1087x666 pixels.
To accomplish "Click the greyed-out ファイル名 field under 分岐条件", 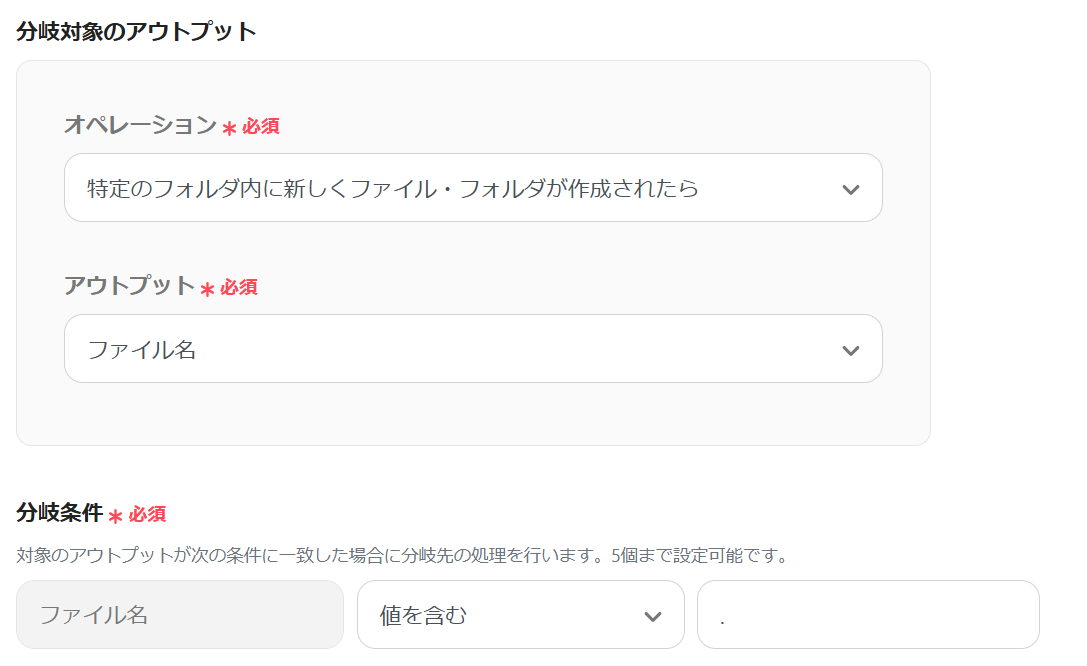I will (180, 615).
